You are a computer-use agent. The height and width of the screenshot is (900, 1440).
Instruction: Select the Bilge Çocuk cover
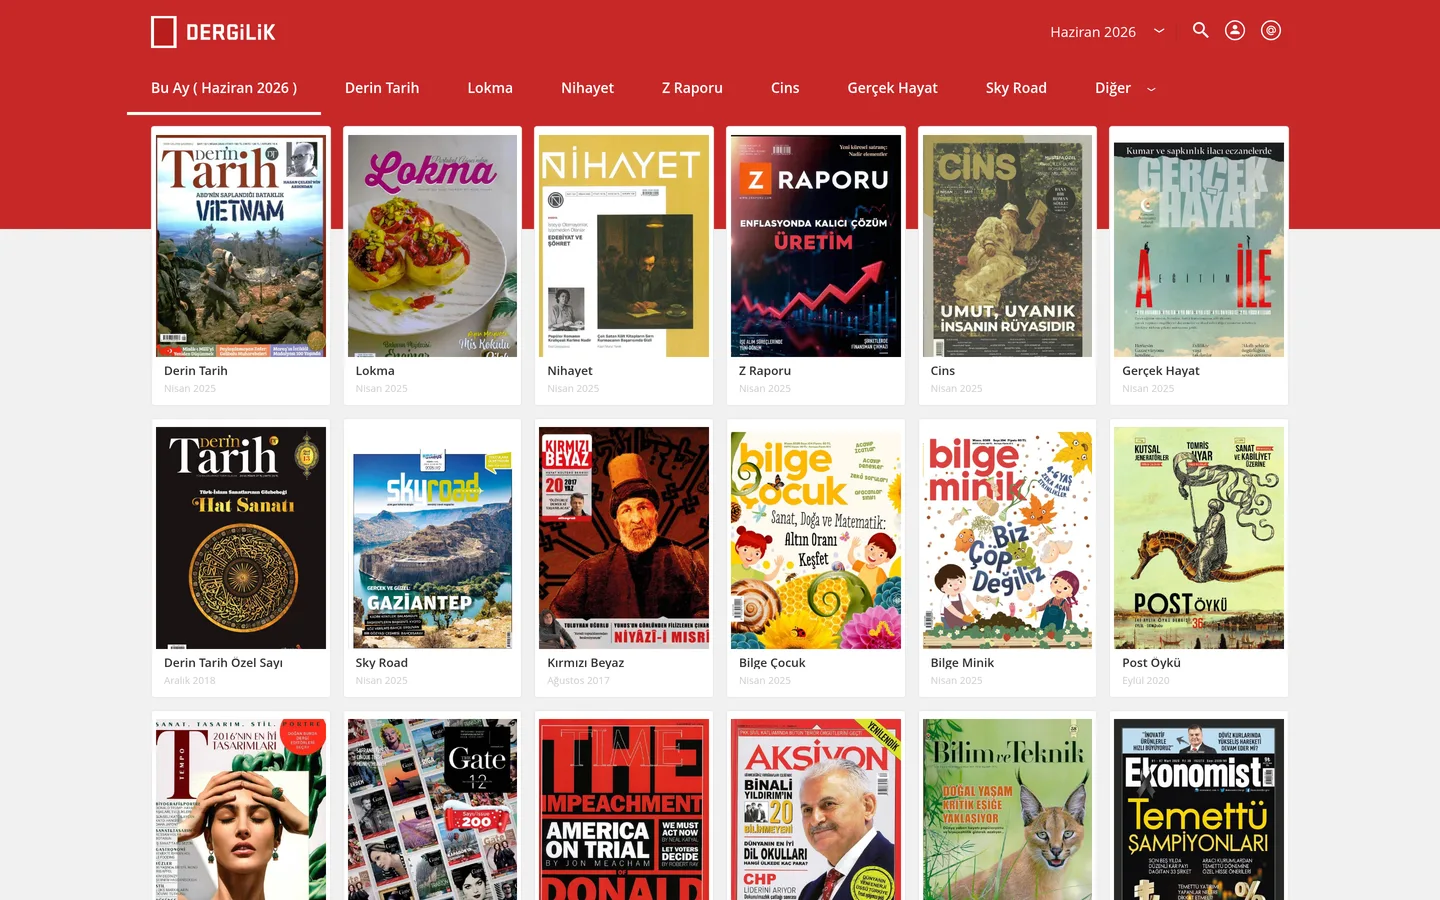point(816,538)
